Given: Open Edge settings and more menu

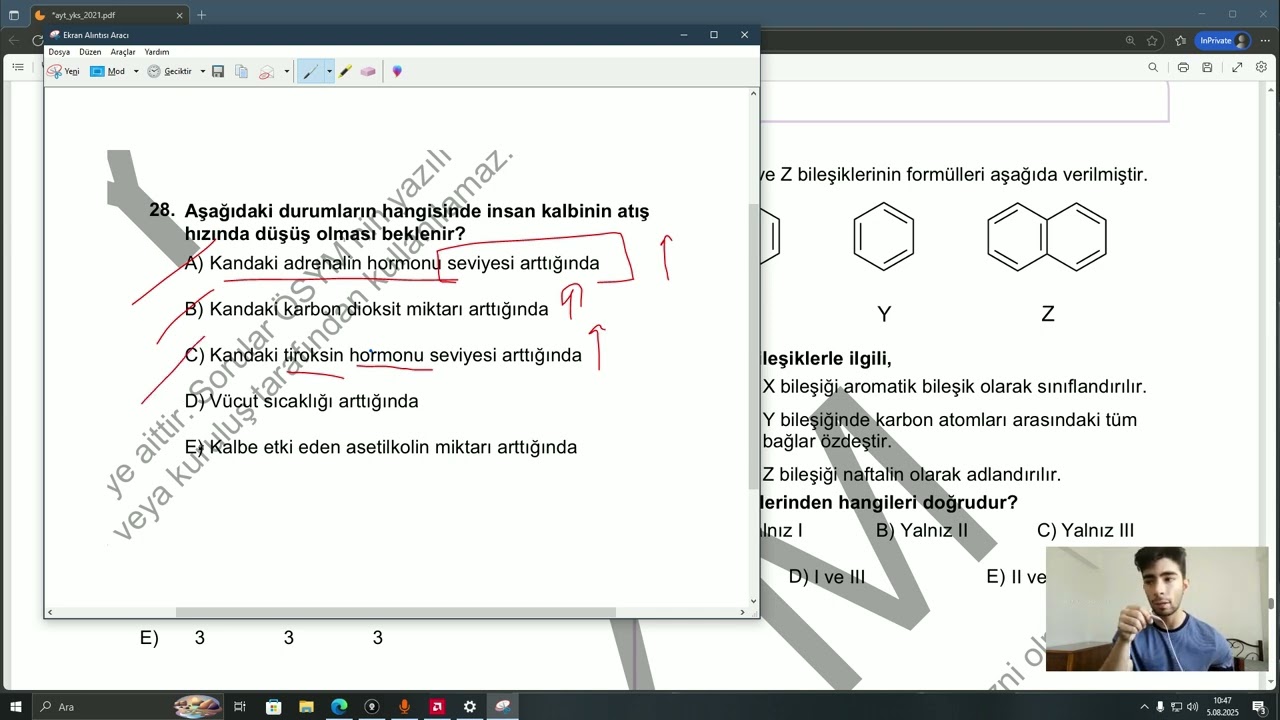Looking at the screenshot, I should click(x=1264, y=41).
